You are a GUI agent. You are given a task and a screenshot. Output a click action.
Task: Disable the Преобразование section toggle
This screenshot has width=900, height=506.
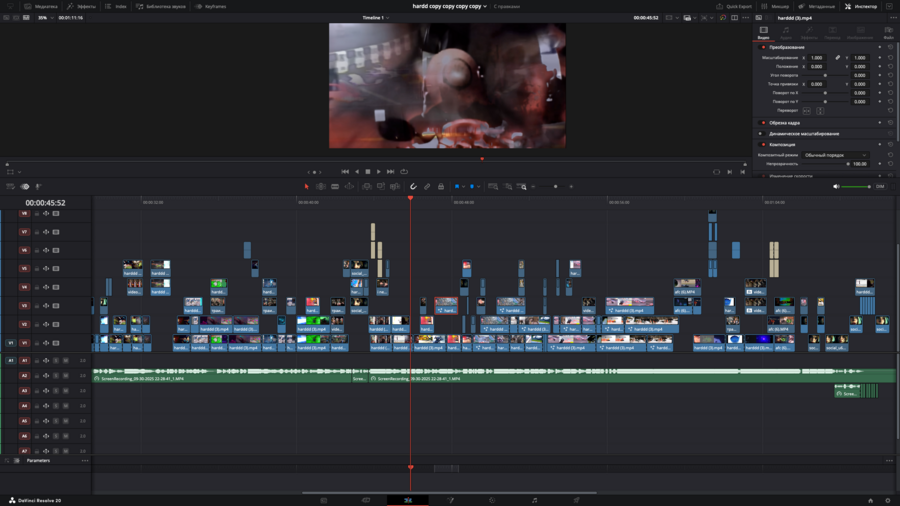[763, 47]
